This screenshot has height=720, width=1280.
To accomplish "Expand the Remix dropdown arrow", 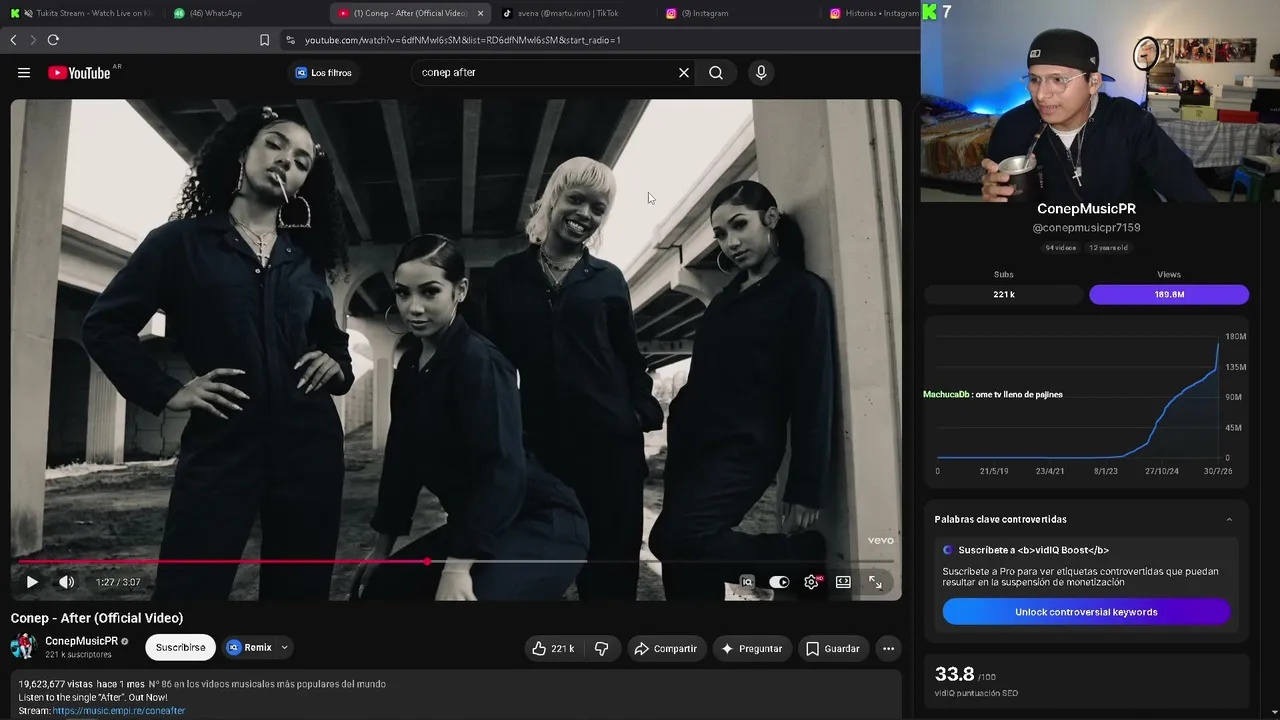I will (285, 648).
